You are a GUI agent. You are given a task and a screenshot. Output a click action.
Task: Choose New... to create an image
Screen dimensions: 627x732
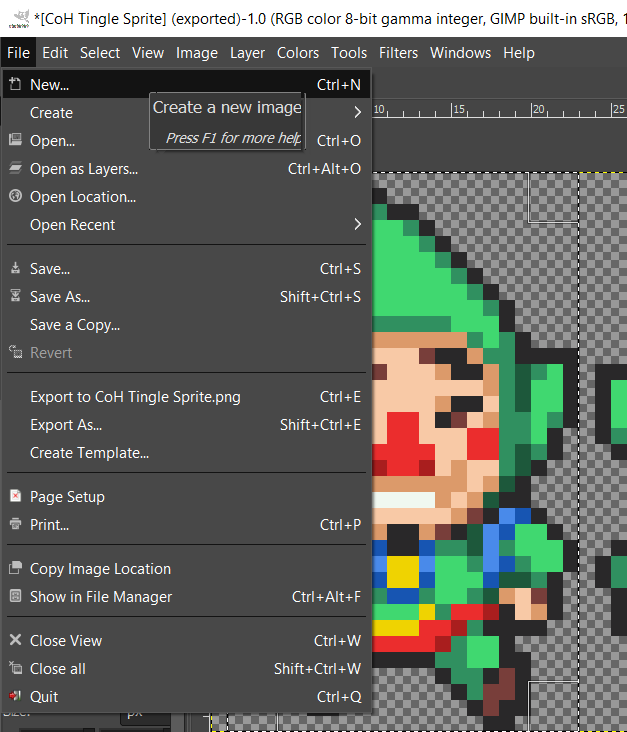point(187,84)
